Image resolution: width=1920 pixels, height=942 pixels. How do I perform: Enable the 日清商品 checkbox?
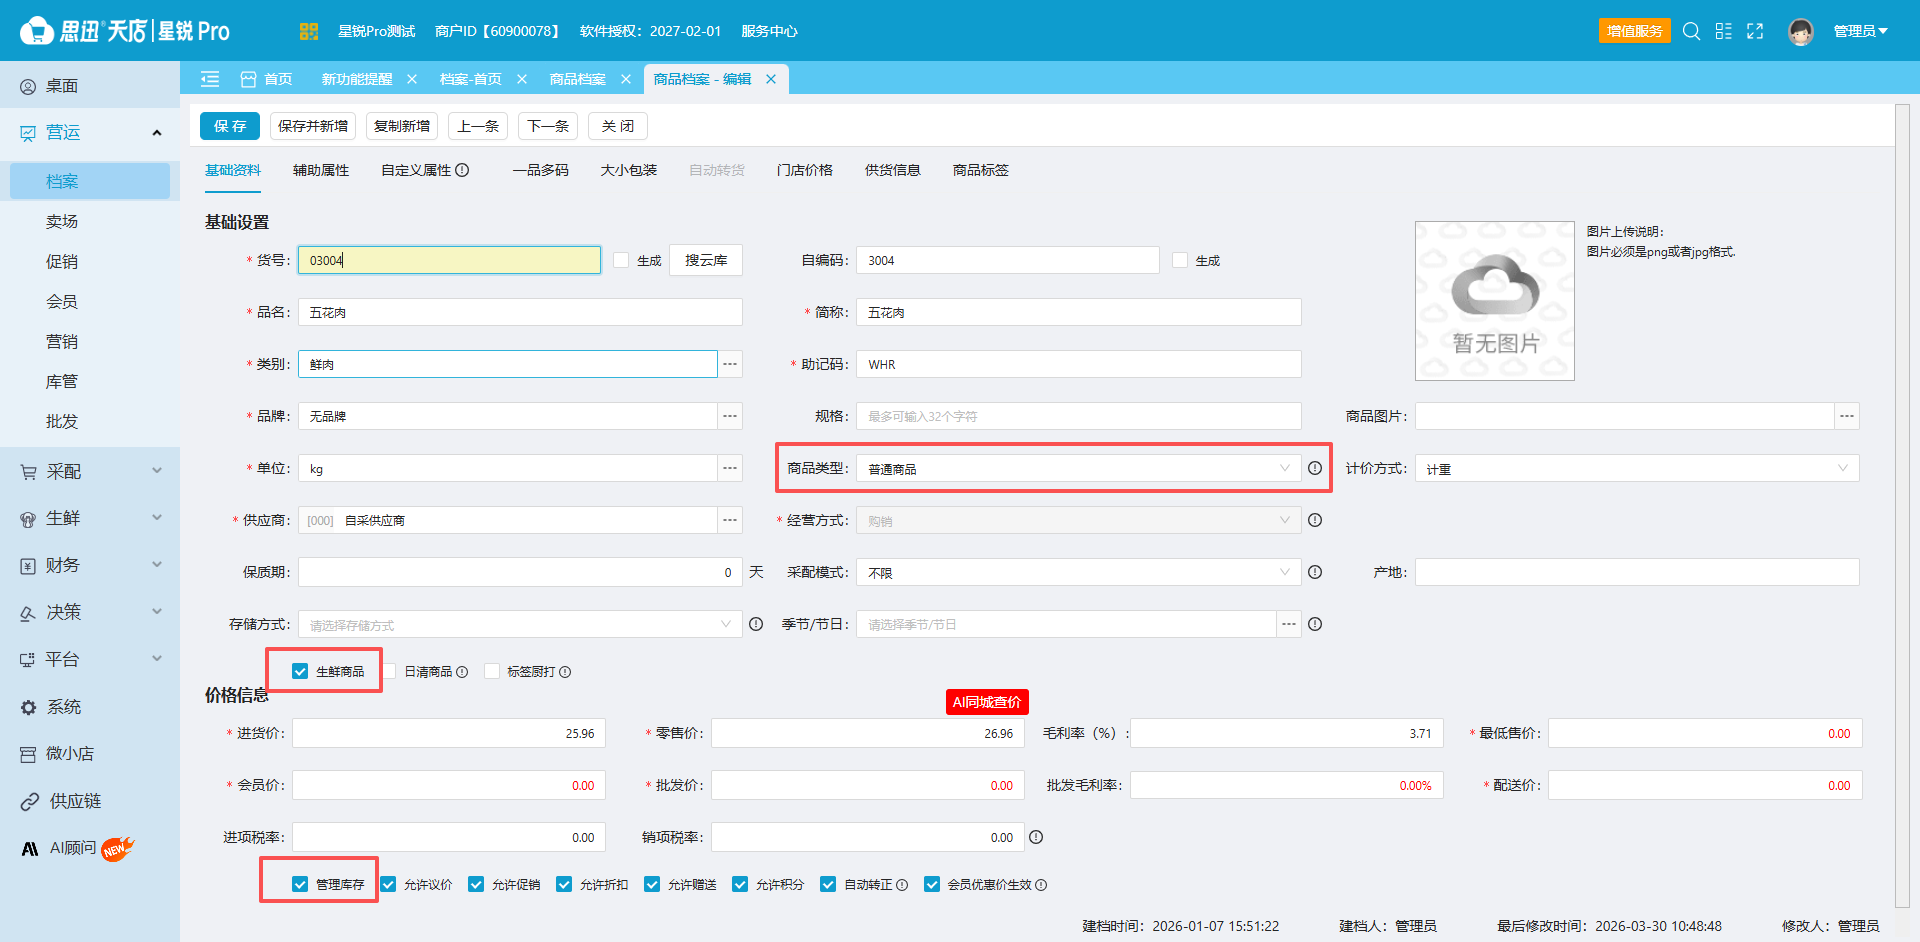point(389,671)
